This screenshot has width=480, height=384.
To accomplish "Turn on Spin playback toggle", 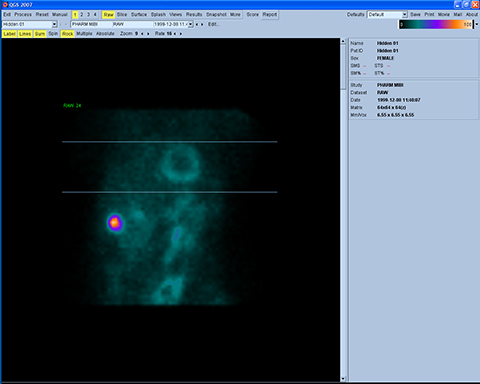I will click(53, 34).
